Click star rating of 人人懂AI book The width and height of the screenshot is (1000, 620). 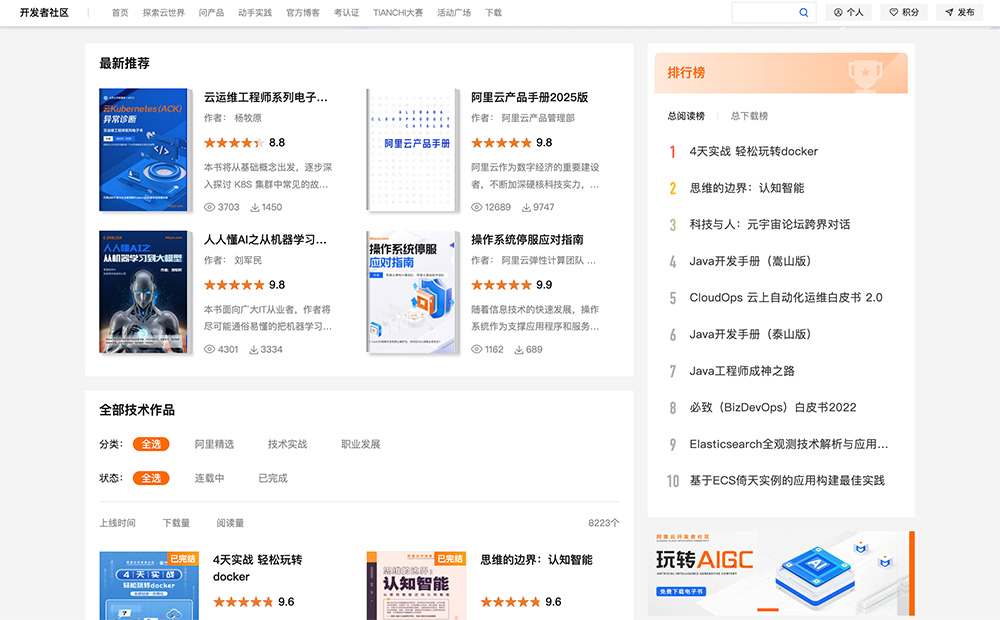tap(233, 284)
